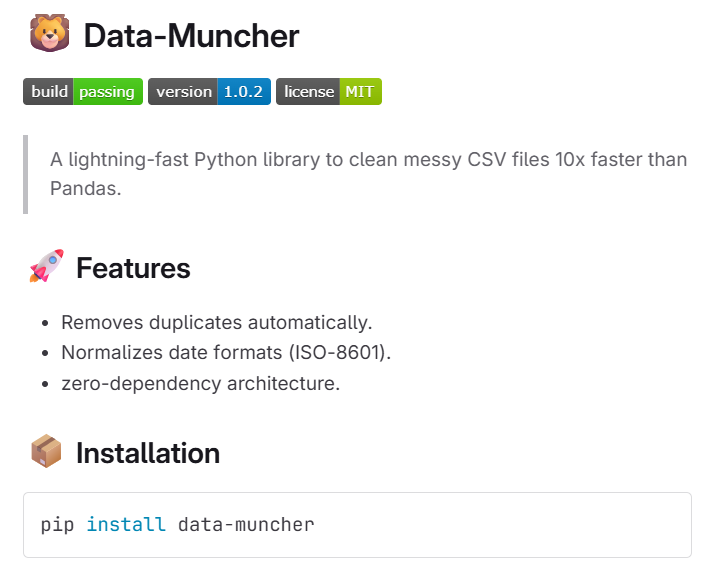
Task: Click "data-muncher" package name in code
Action: click(246, 524)
